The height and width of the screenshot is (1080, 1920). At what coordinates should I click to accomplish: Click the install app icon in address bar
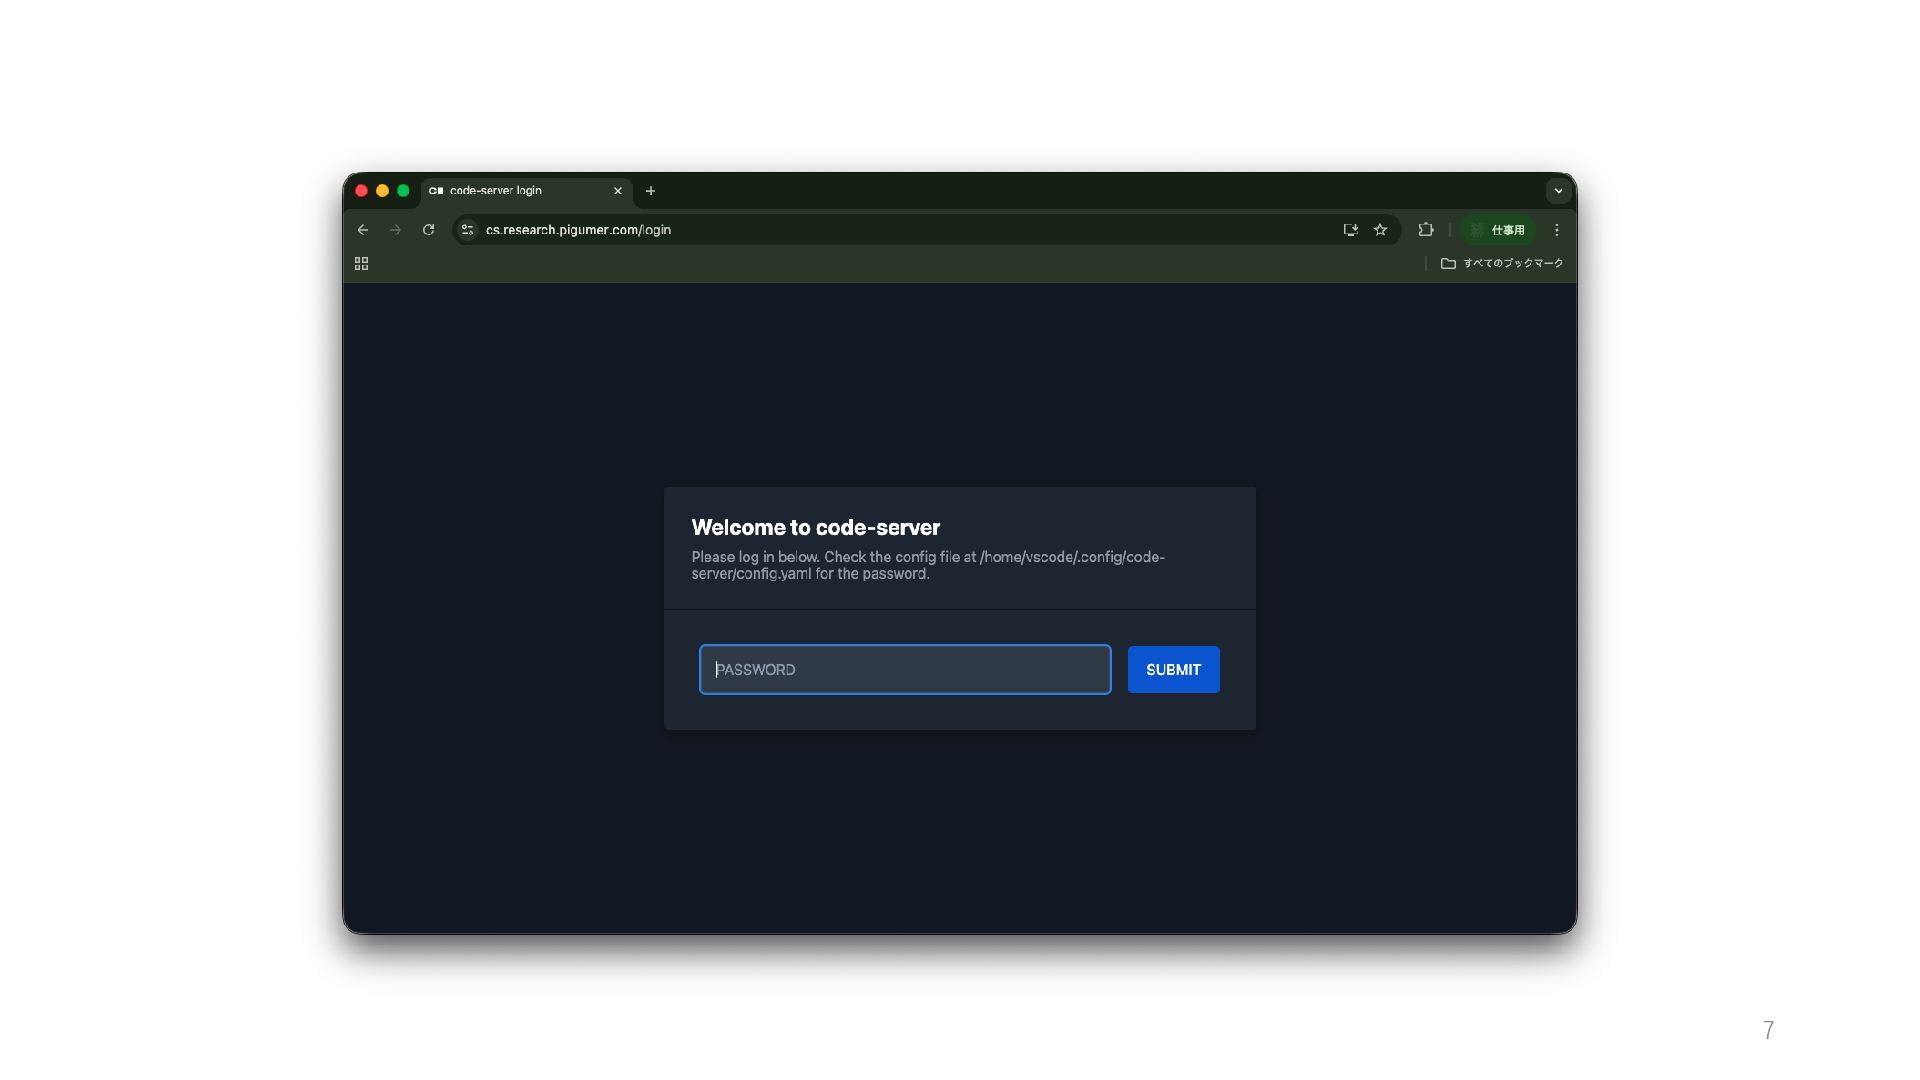pyautogui.click(x=1350, y=230)
